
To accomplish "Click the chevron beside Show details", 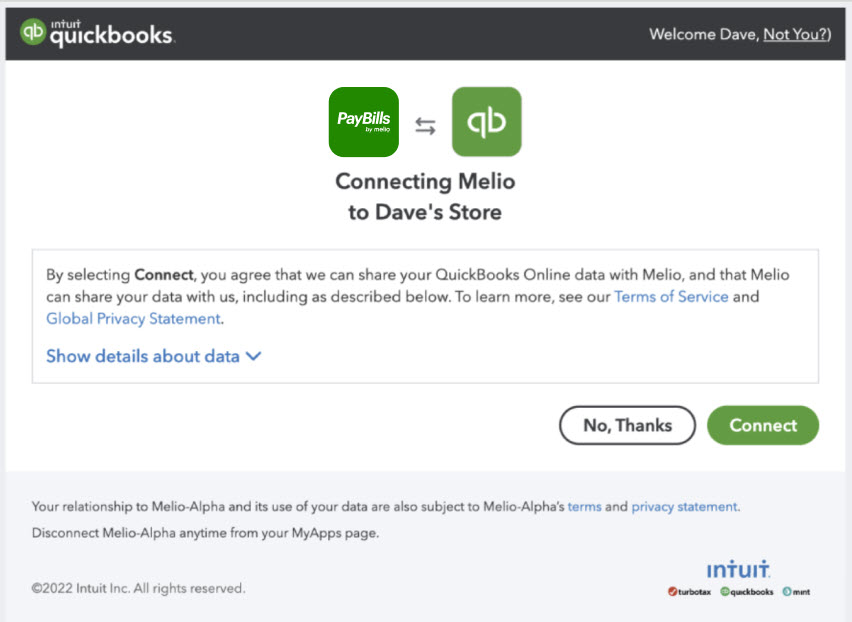I will 253,356.
